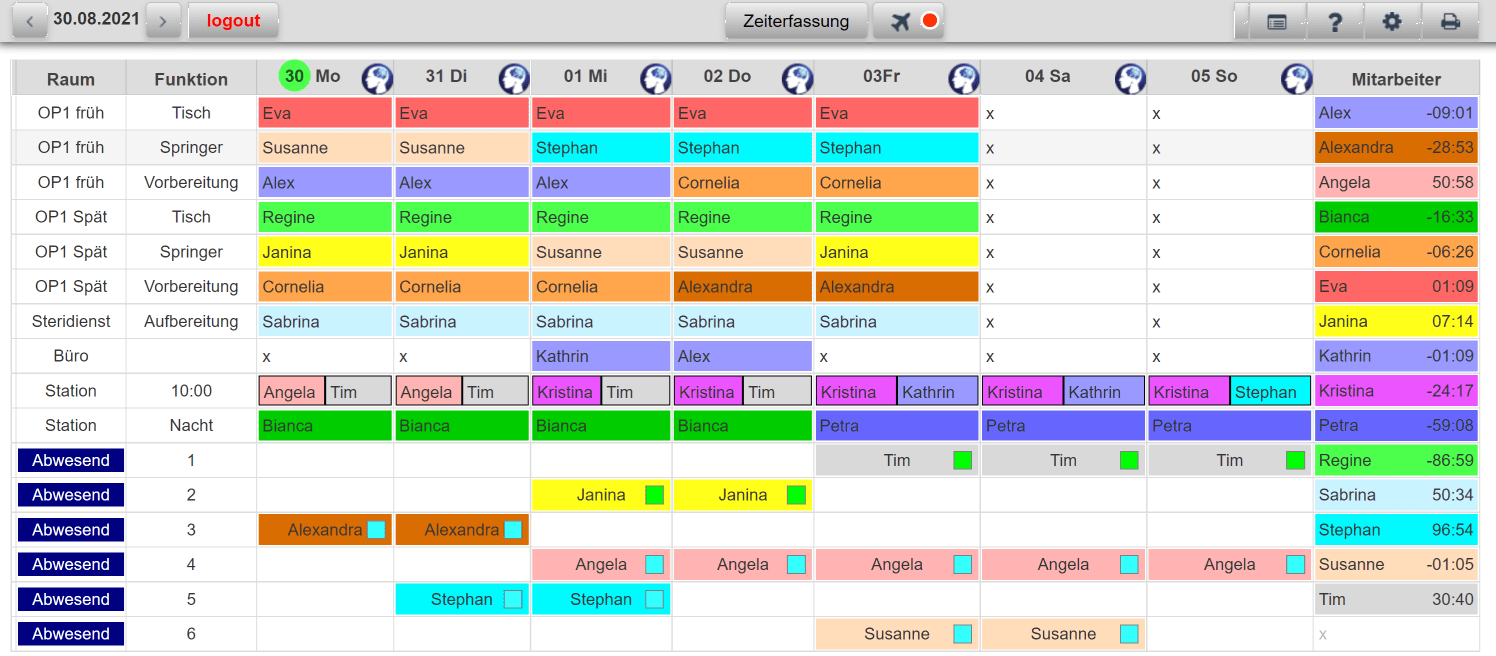This screenshot has height=656, width=1496.
Task: Expand the Abwesend row 1 section
Action: (x=69, y=460)
